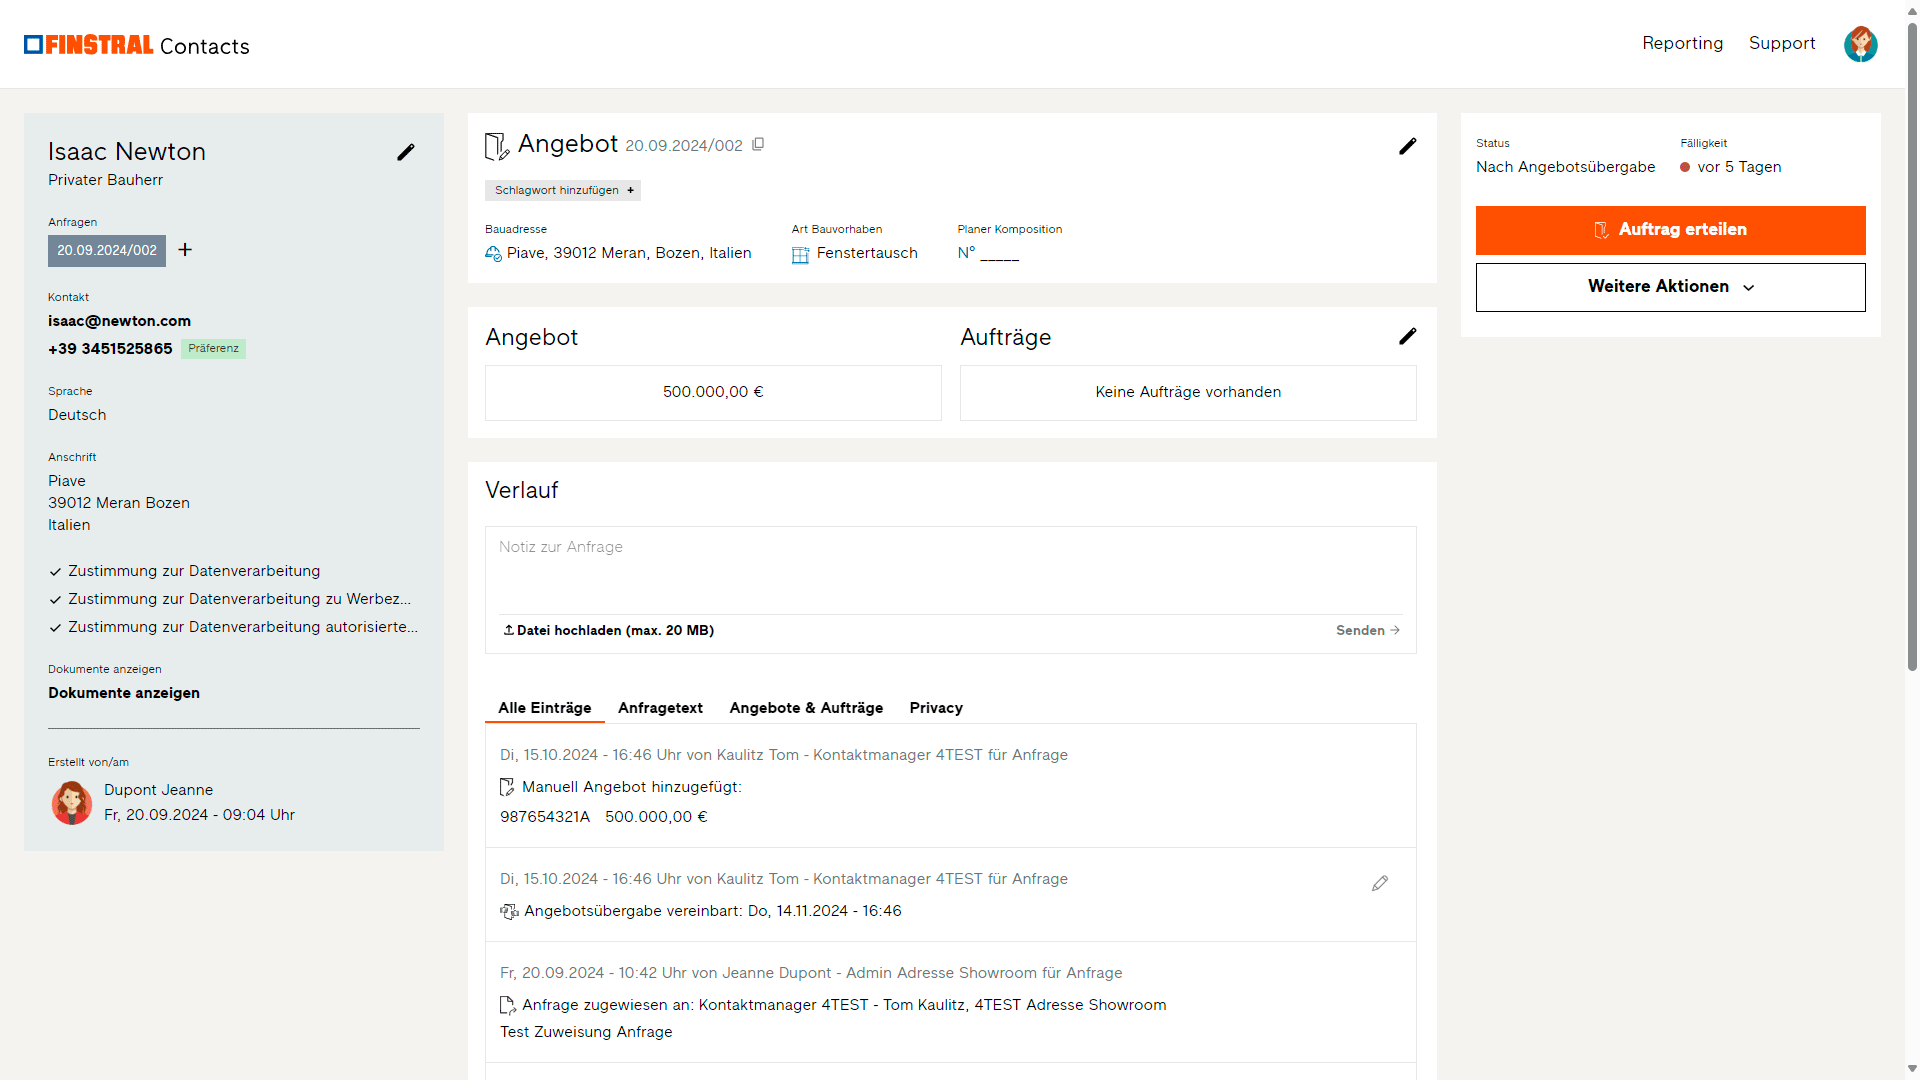This screenshot has width=1920, height=1080.
Task: Click pencil icon to edit Angebot header
Action: point(1407,146)
